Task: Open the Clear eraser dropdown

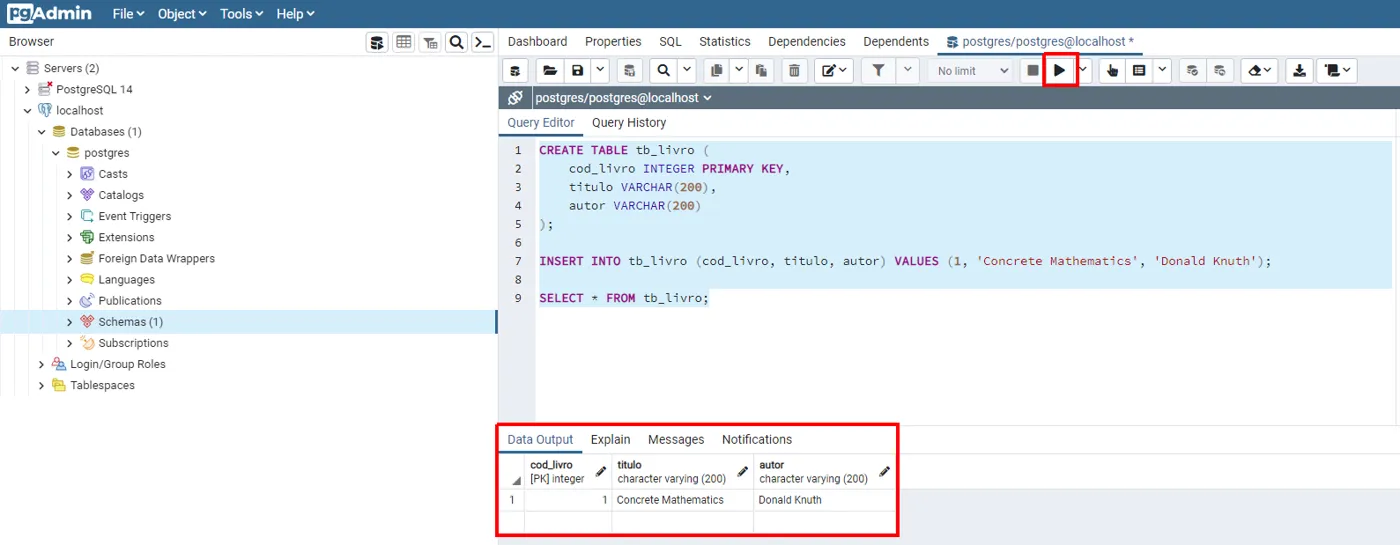Action: tap(1259, 71)
